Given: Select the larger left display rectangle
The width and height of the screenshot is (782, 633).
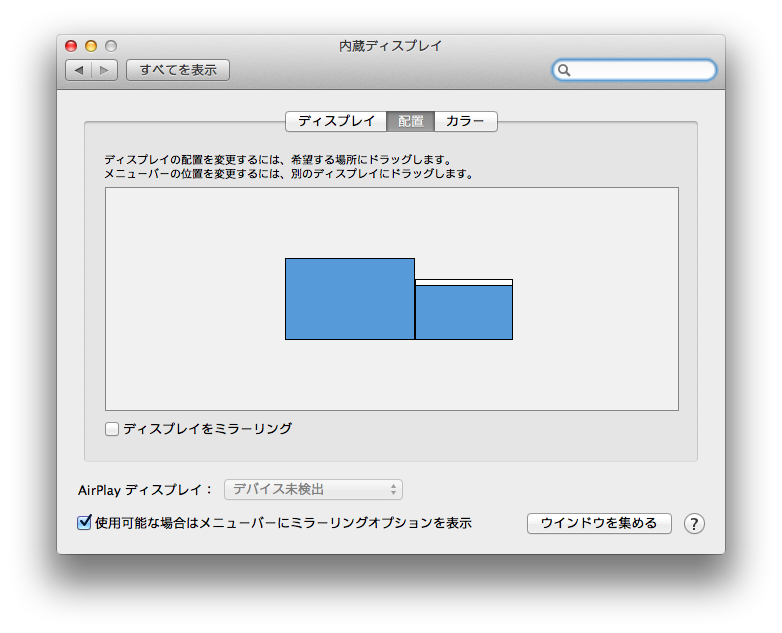Looking at the screenshot, I should [x=350, y=299].
